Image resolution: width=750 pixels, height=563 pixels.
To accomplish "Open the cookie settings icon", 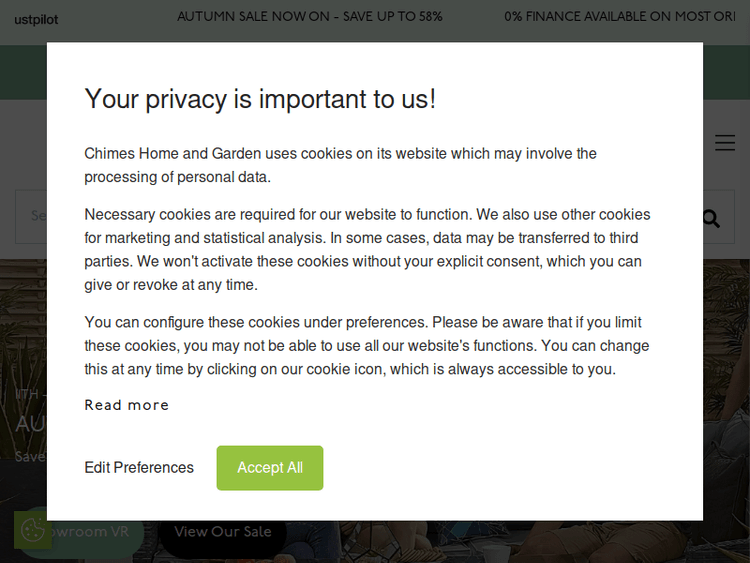I will 32,530.
